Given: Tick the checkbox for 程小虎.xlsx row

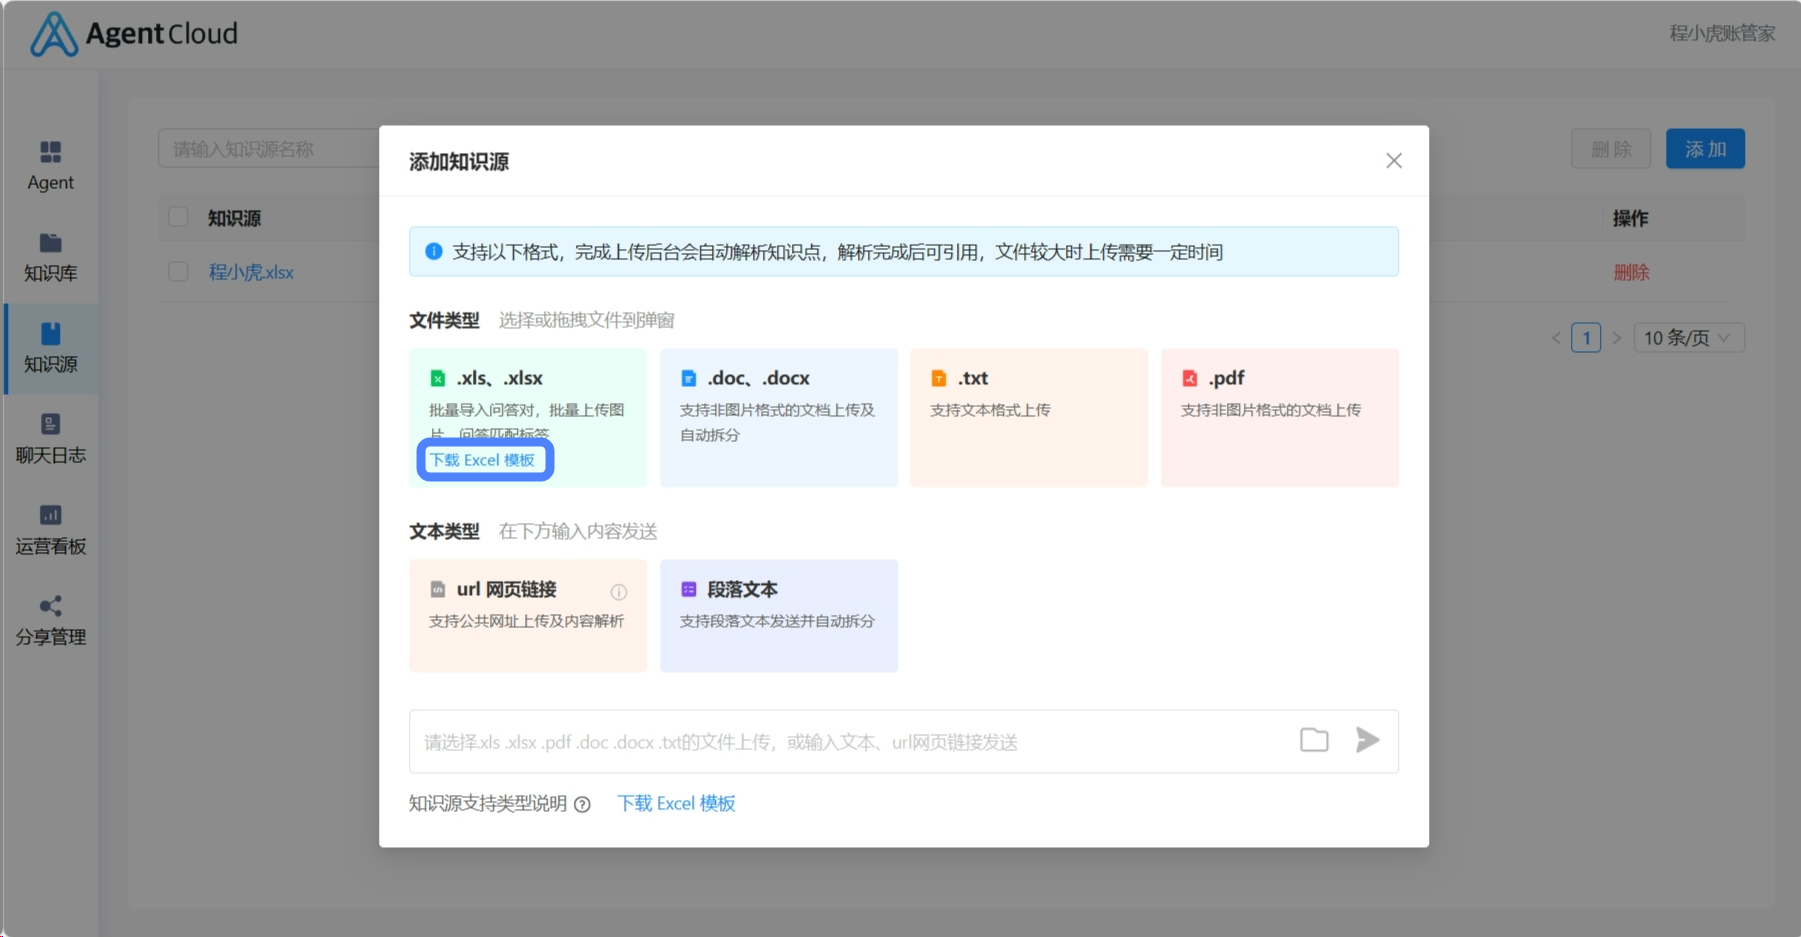Looking at the screenshot, I should (x=178, y=271).
